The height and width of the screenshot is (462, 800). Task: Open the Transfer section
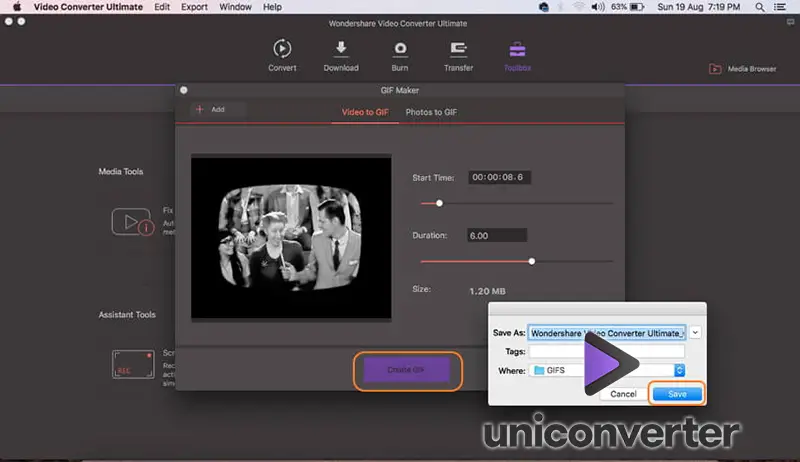(458, 55)
